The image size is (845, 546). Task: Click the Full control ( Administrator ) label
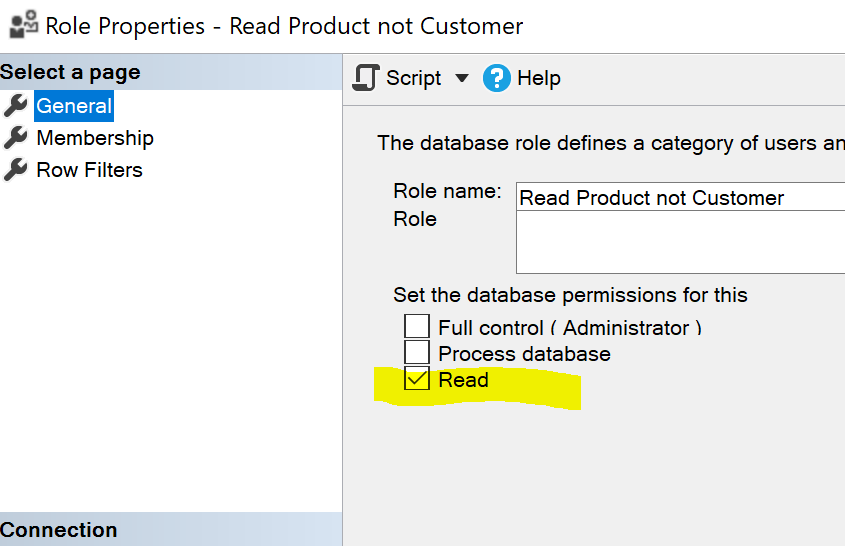click(x=570, y=328)
